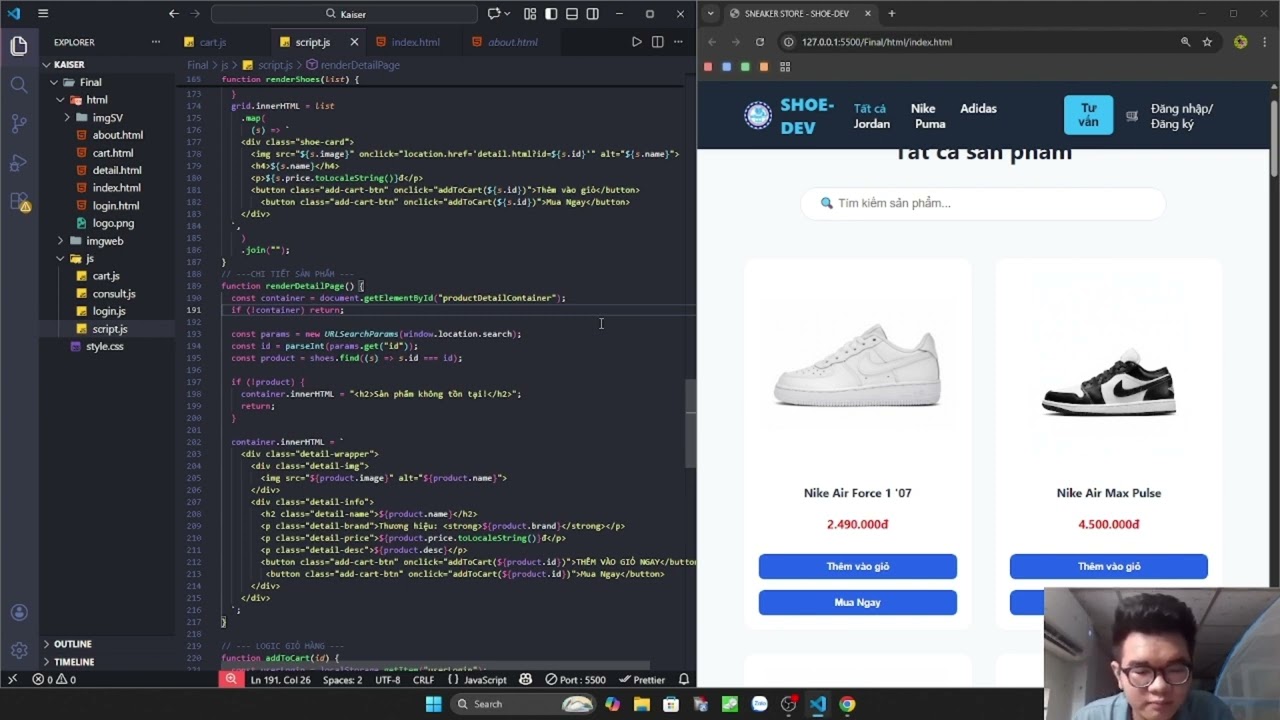Open Chrome three-dot menu

pos(1265,42)
